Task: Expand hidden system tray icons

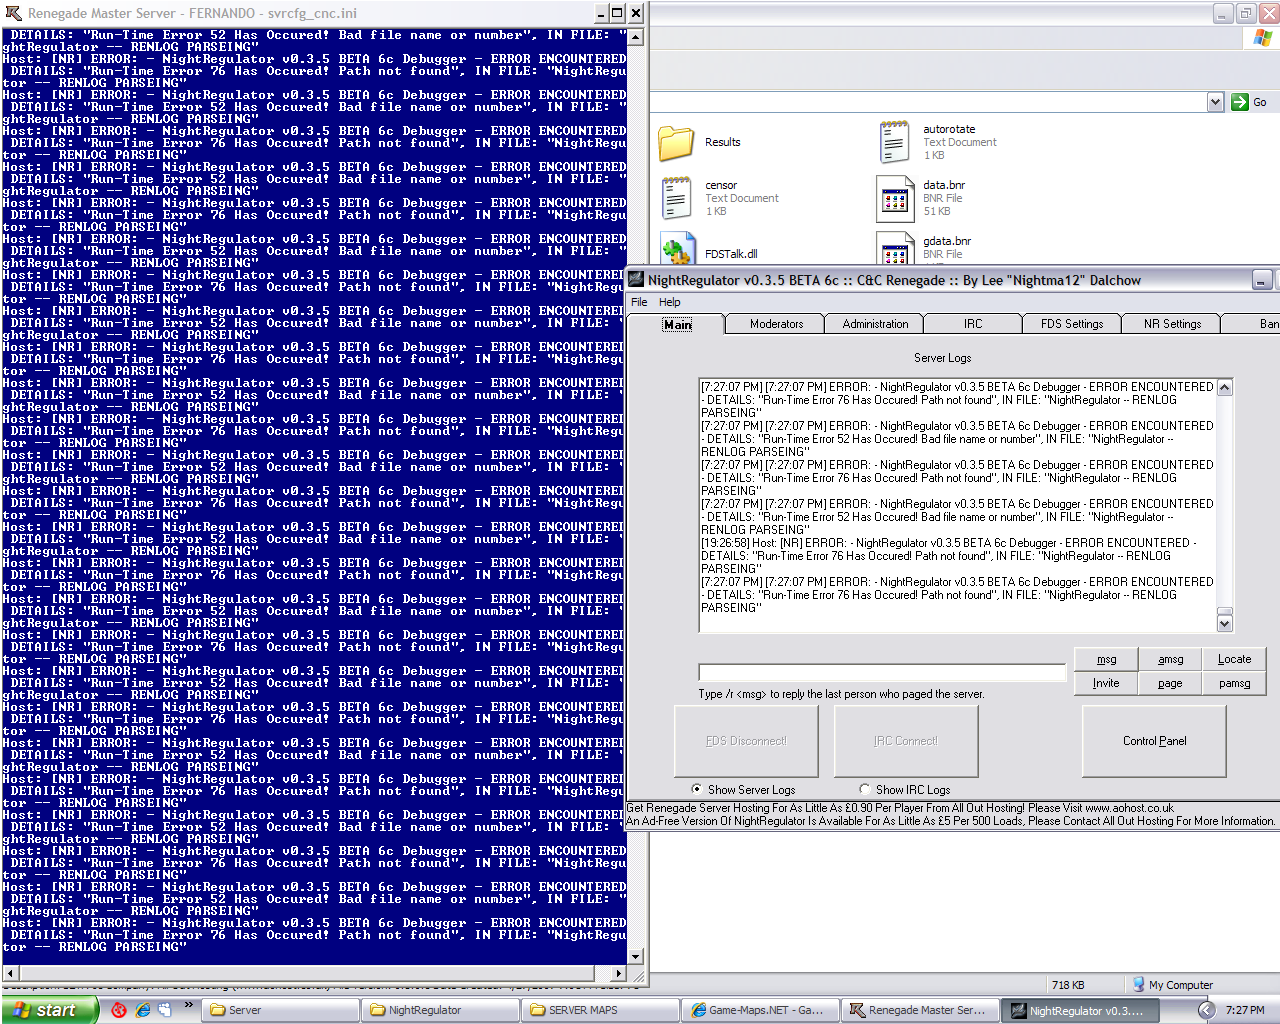Action: (1207, 1010)
